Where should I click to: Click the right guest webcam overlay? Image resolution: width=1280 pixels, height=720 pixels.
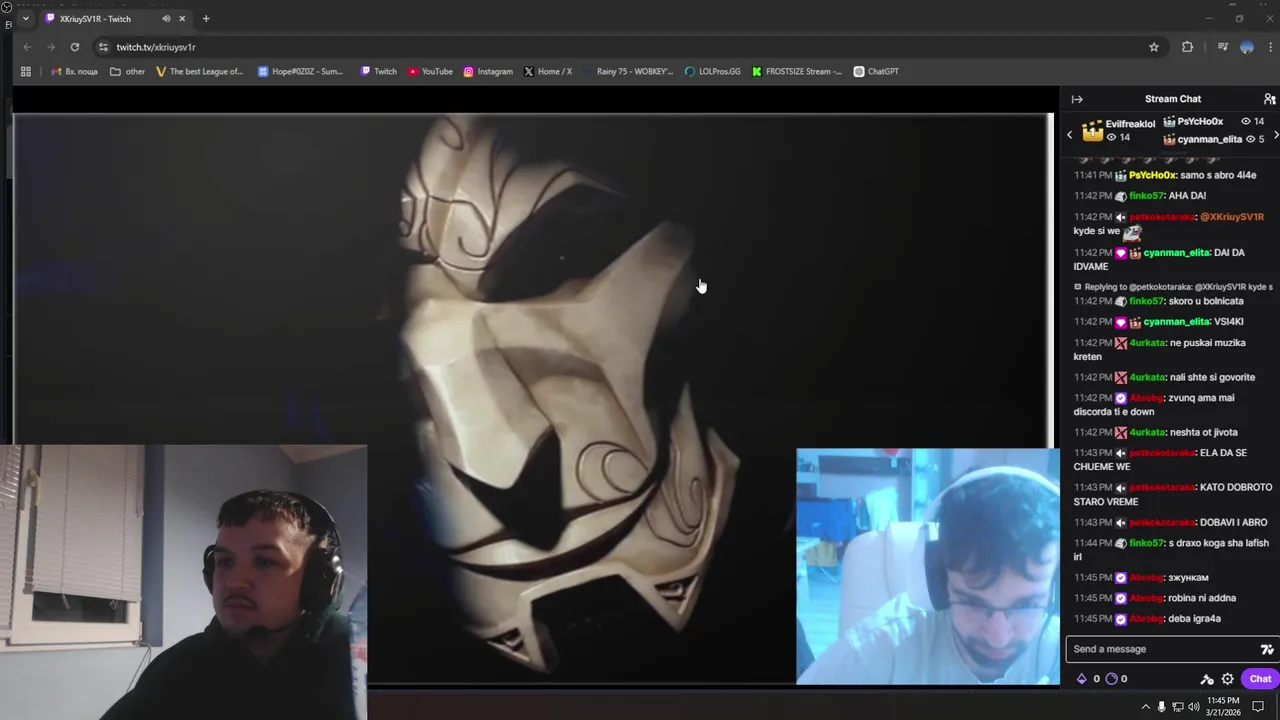(928, 566)
